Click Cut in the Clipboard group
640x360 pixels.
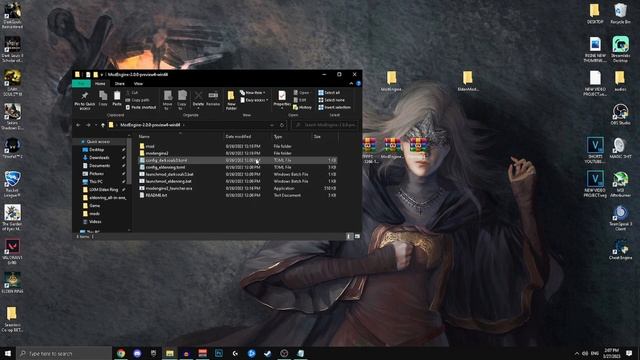pos(132,93)
